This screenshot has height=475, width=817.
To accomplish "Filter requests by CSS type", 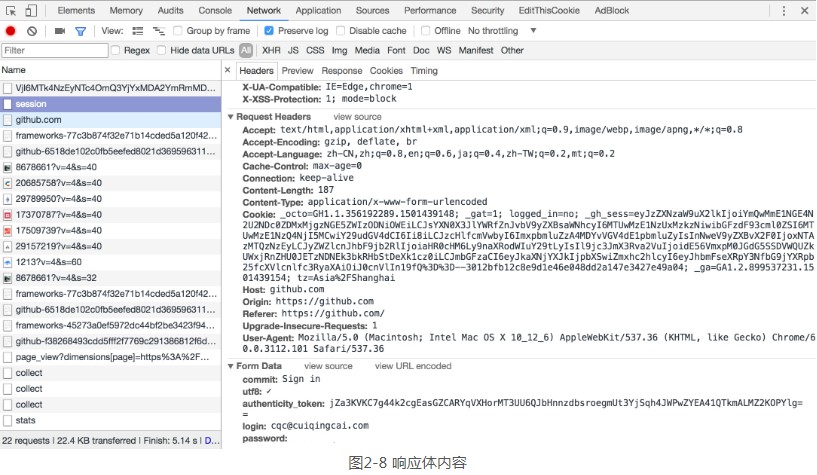I will tap(315, 51).
